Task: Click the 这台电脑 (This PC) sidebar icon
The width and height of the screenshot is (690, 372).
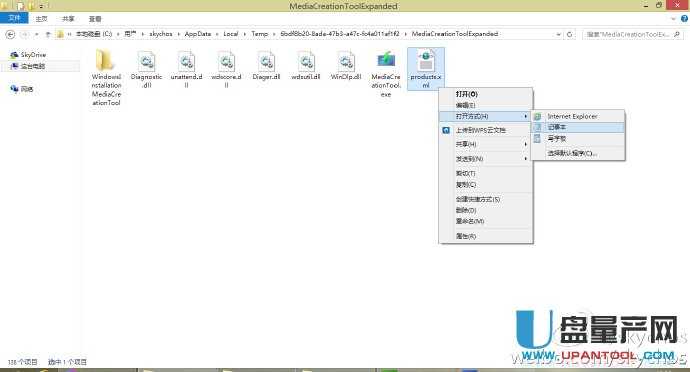Action: pos(14,66)
